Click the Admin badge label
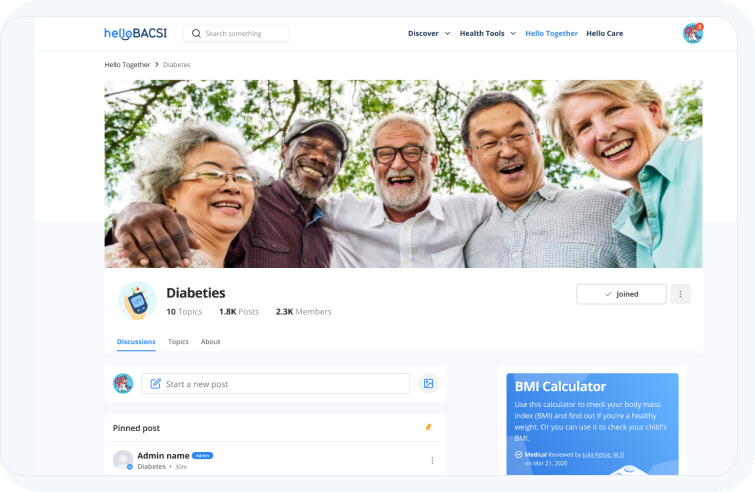 click(x=202, y=455)
